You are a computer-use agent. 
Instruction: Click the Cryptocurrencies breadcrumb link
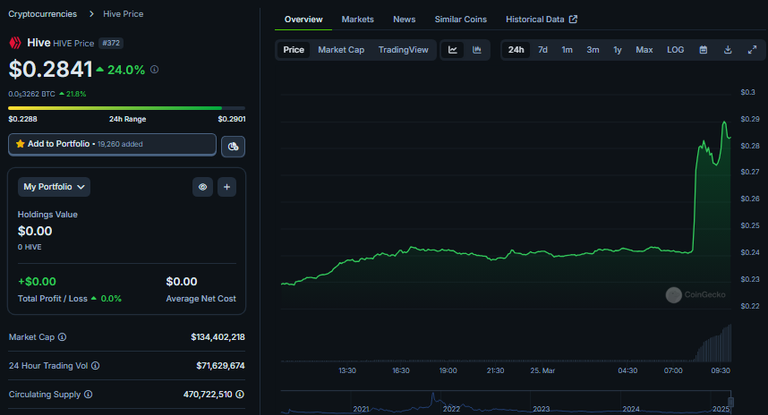43,14
